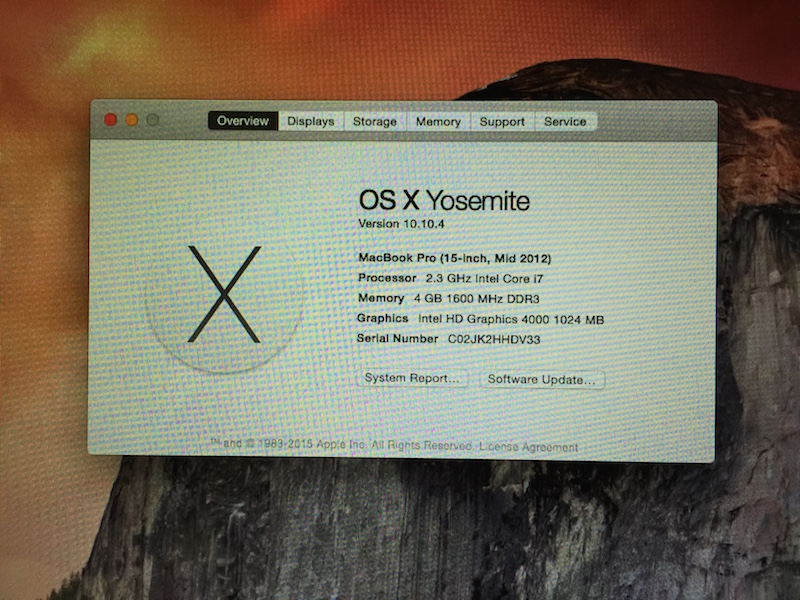
Task: Open the License Agreement link
Action: click(x=529, y=447)
